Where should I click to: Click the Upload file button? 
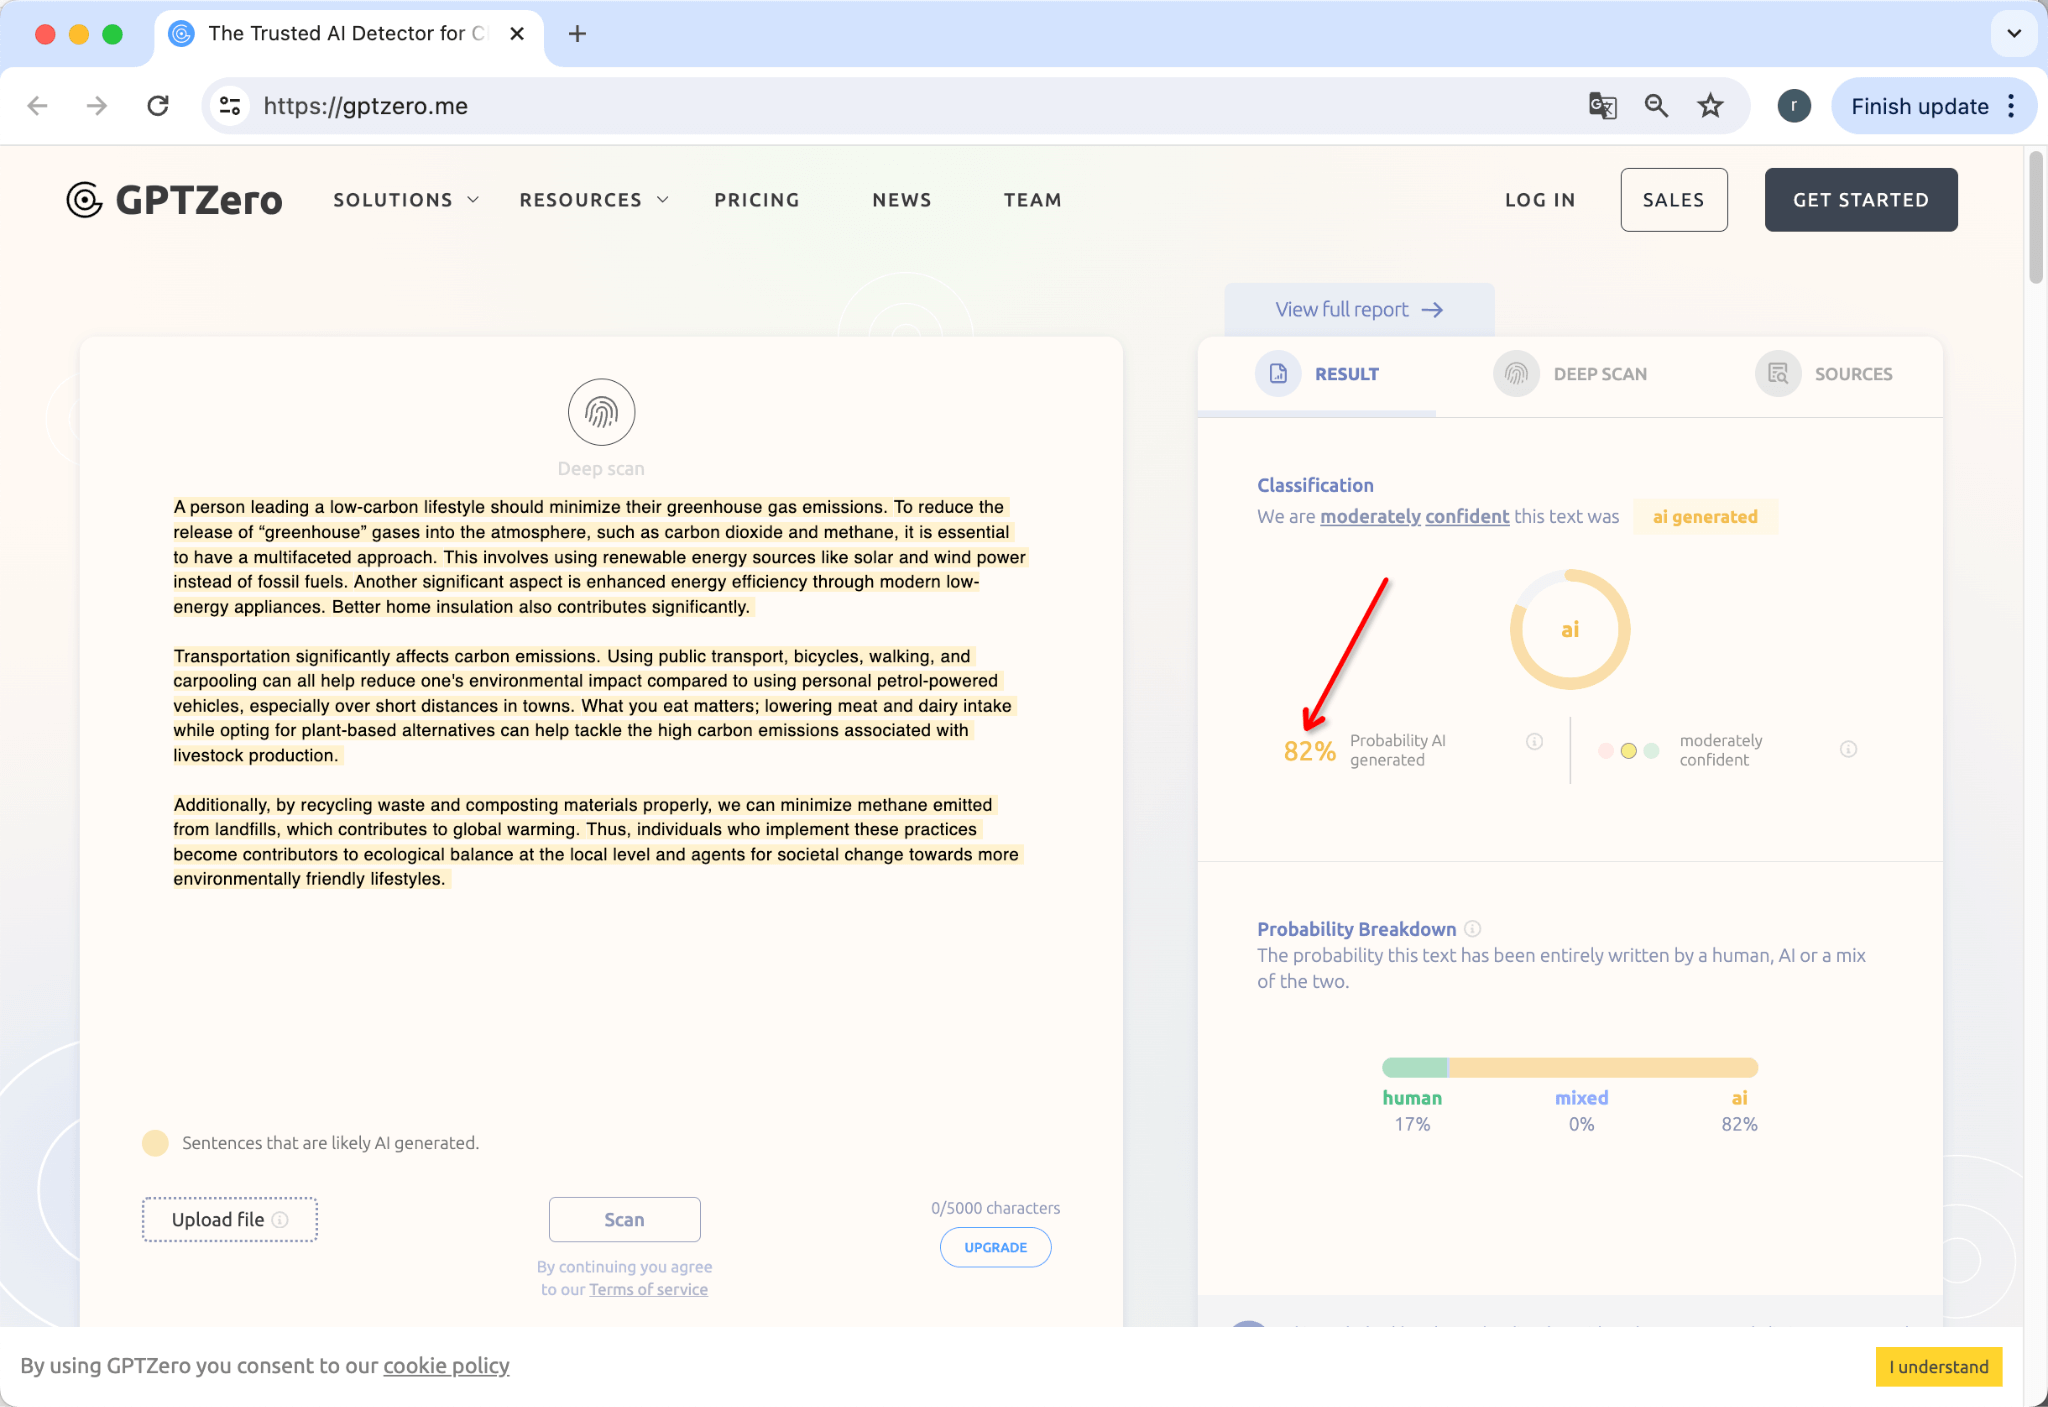pos(230,1219)
